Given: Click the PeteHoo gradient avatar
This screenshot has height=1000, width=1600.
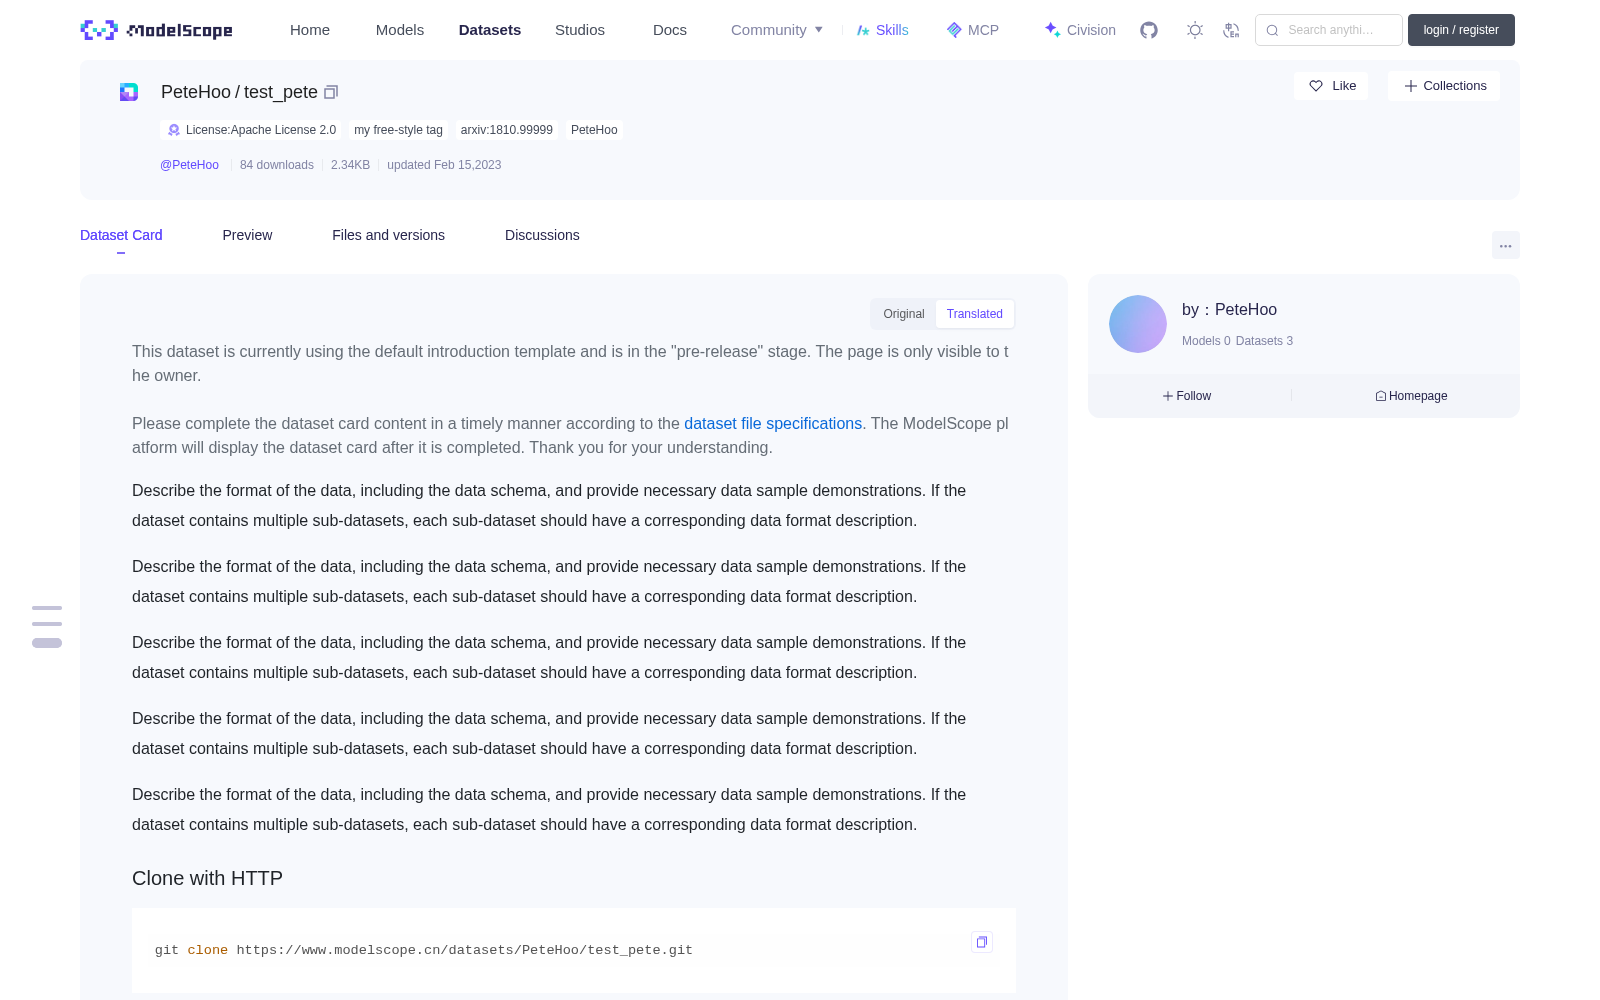Looking at the screenshot, I should click(1138, 324).
